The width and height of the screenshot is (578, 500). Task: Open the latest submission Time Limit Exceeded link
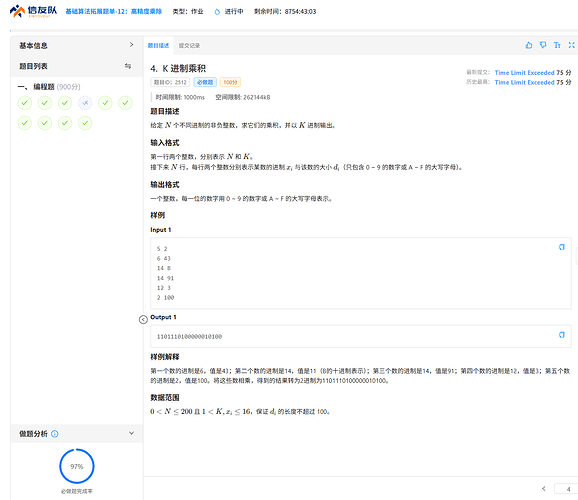[524, 73]
